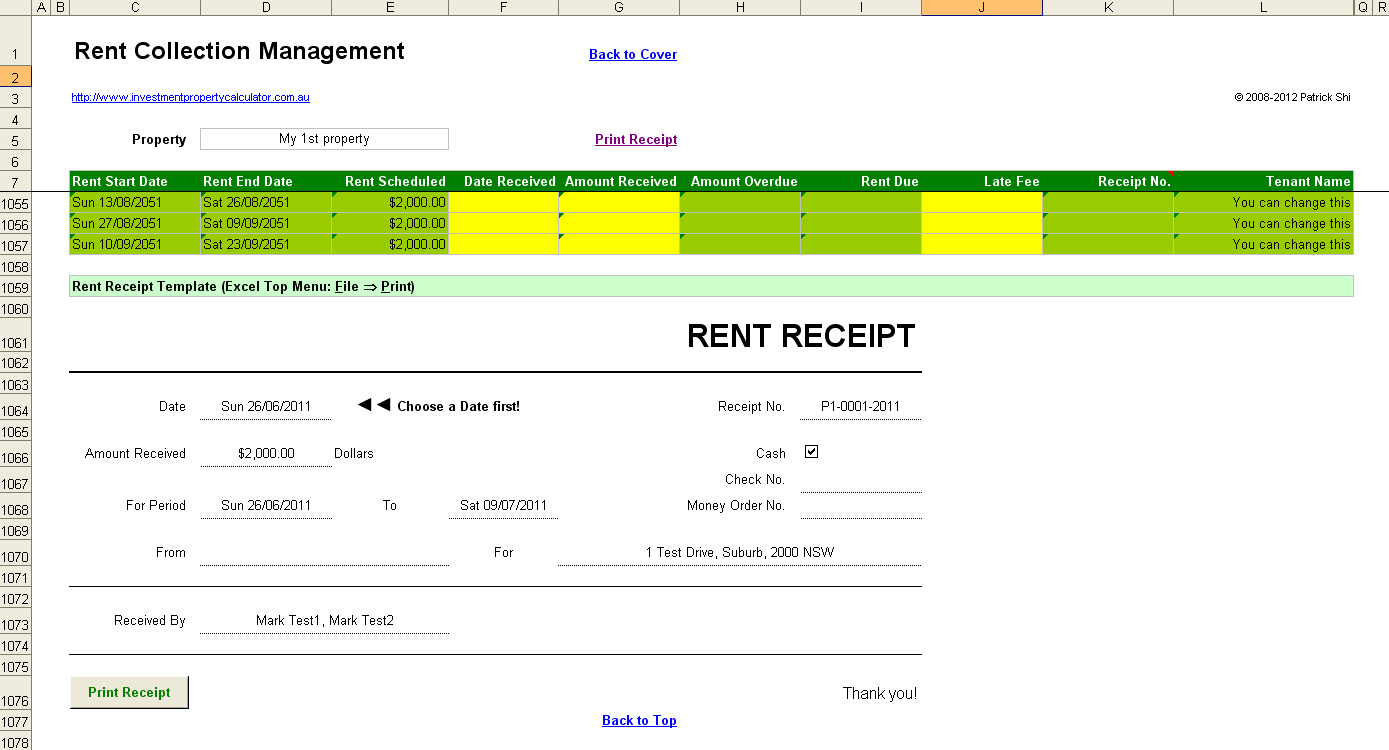Select Rent Scheduled cell in row 1055
This screenshot has width=1389, height=750.
[390, 203]
